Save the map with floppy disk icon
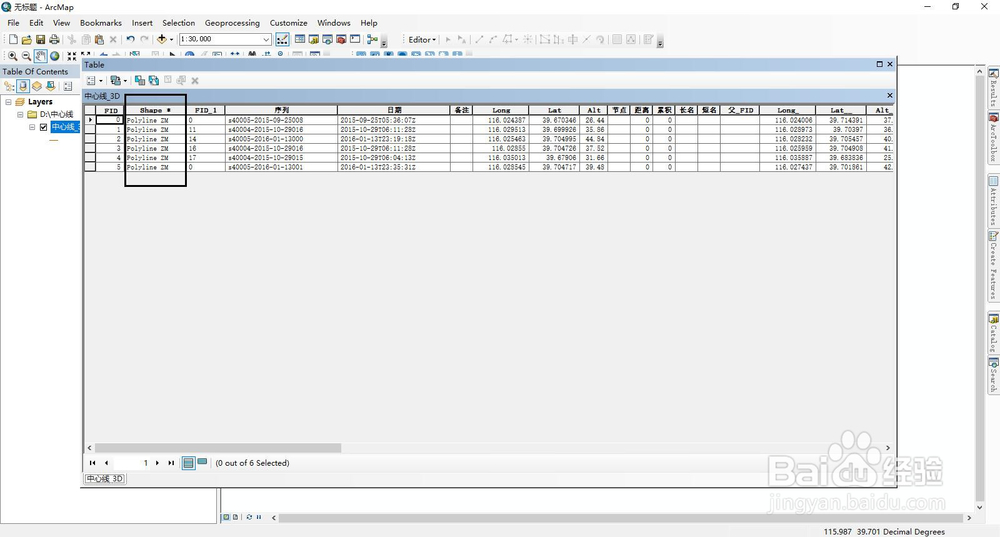 coord(40,40)
